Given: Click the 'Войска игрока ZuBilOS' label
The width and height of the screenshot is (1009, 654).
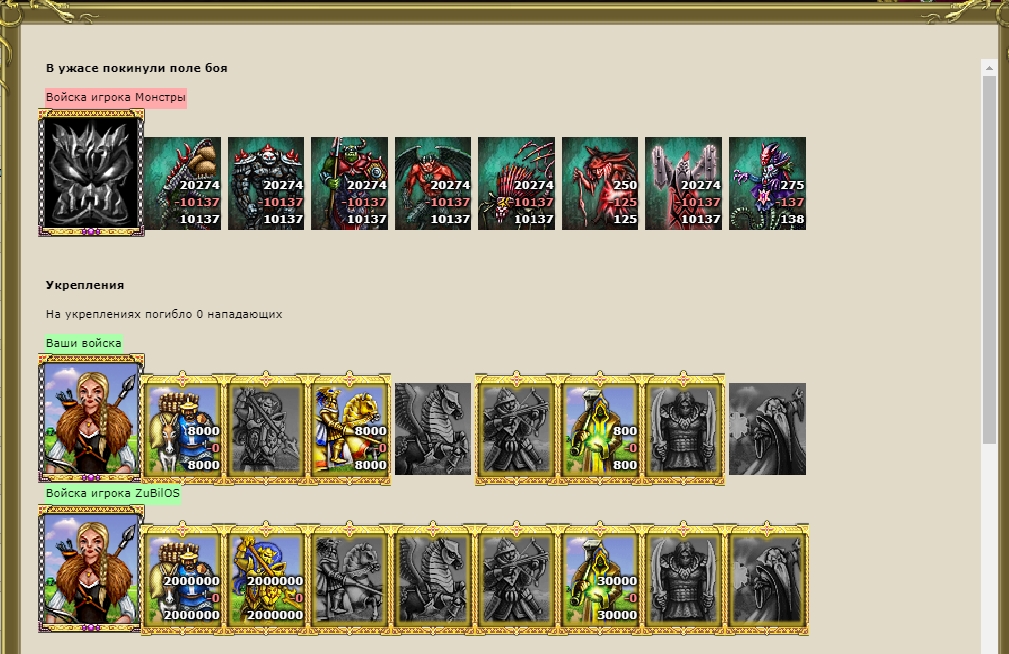Looking at the screenshot, I should tap(113, 494).
